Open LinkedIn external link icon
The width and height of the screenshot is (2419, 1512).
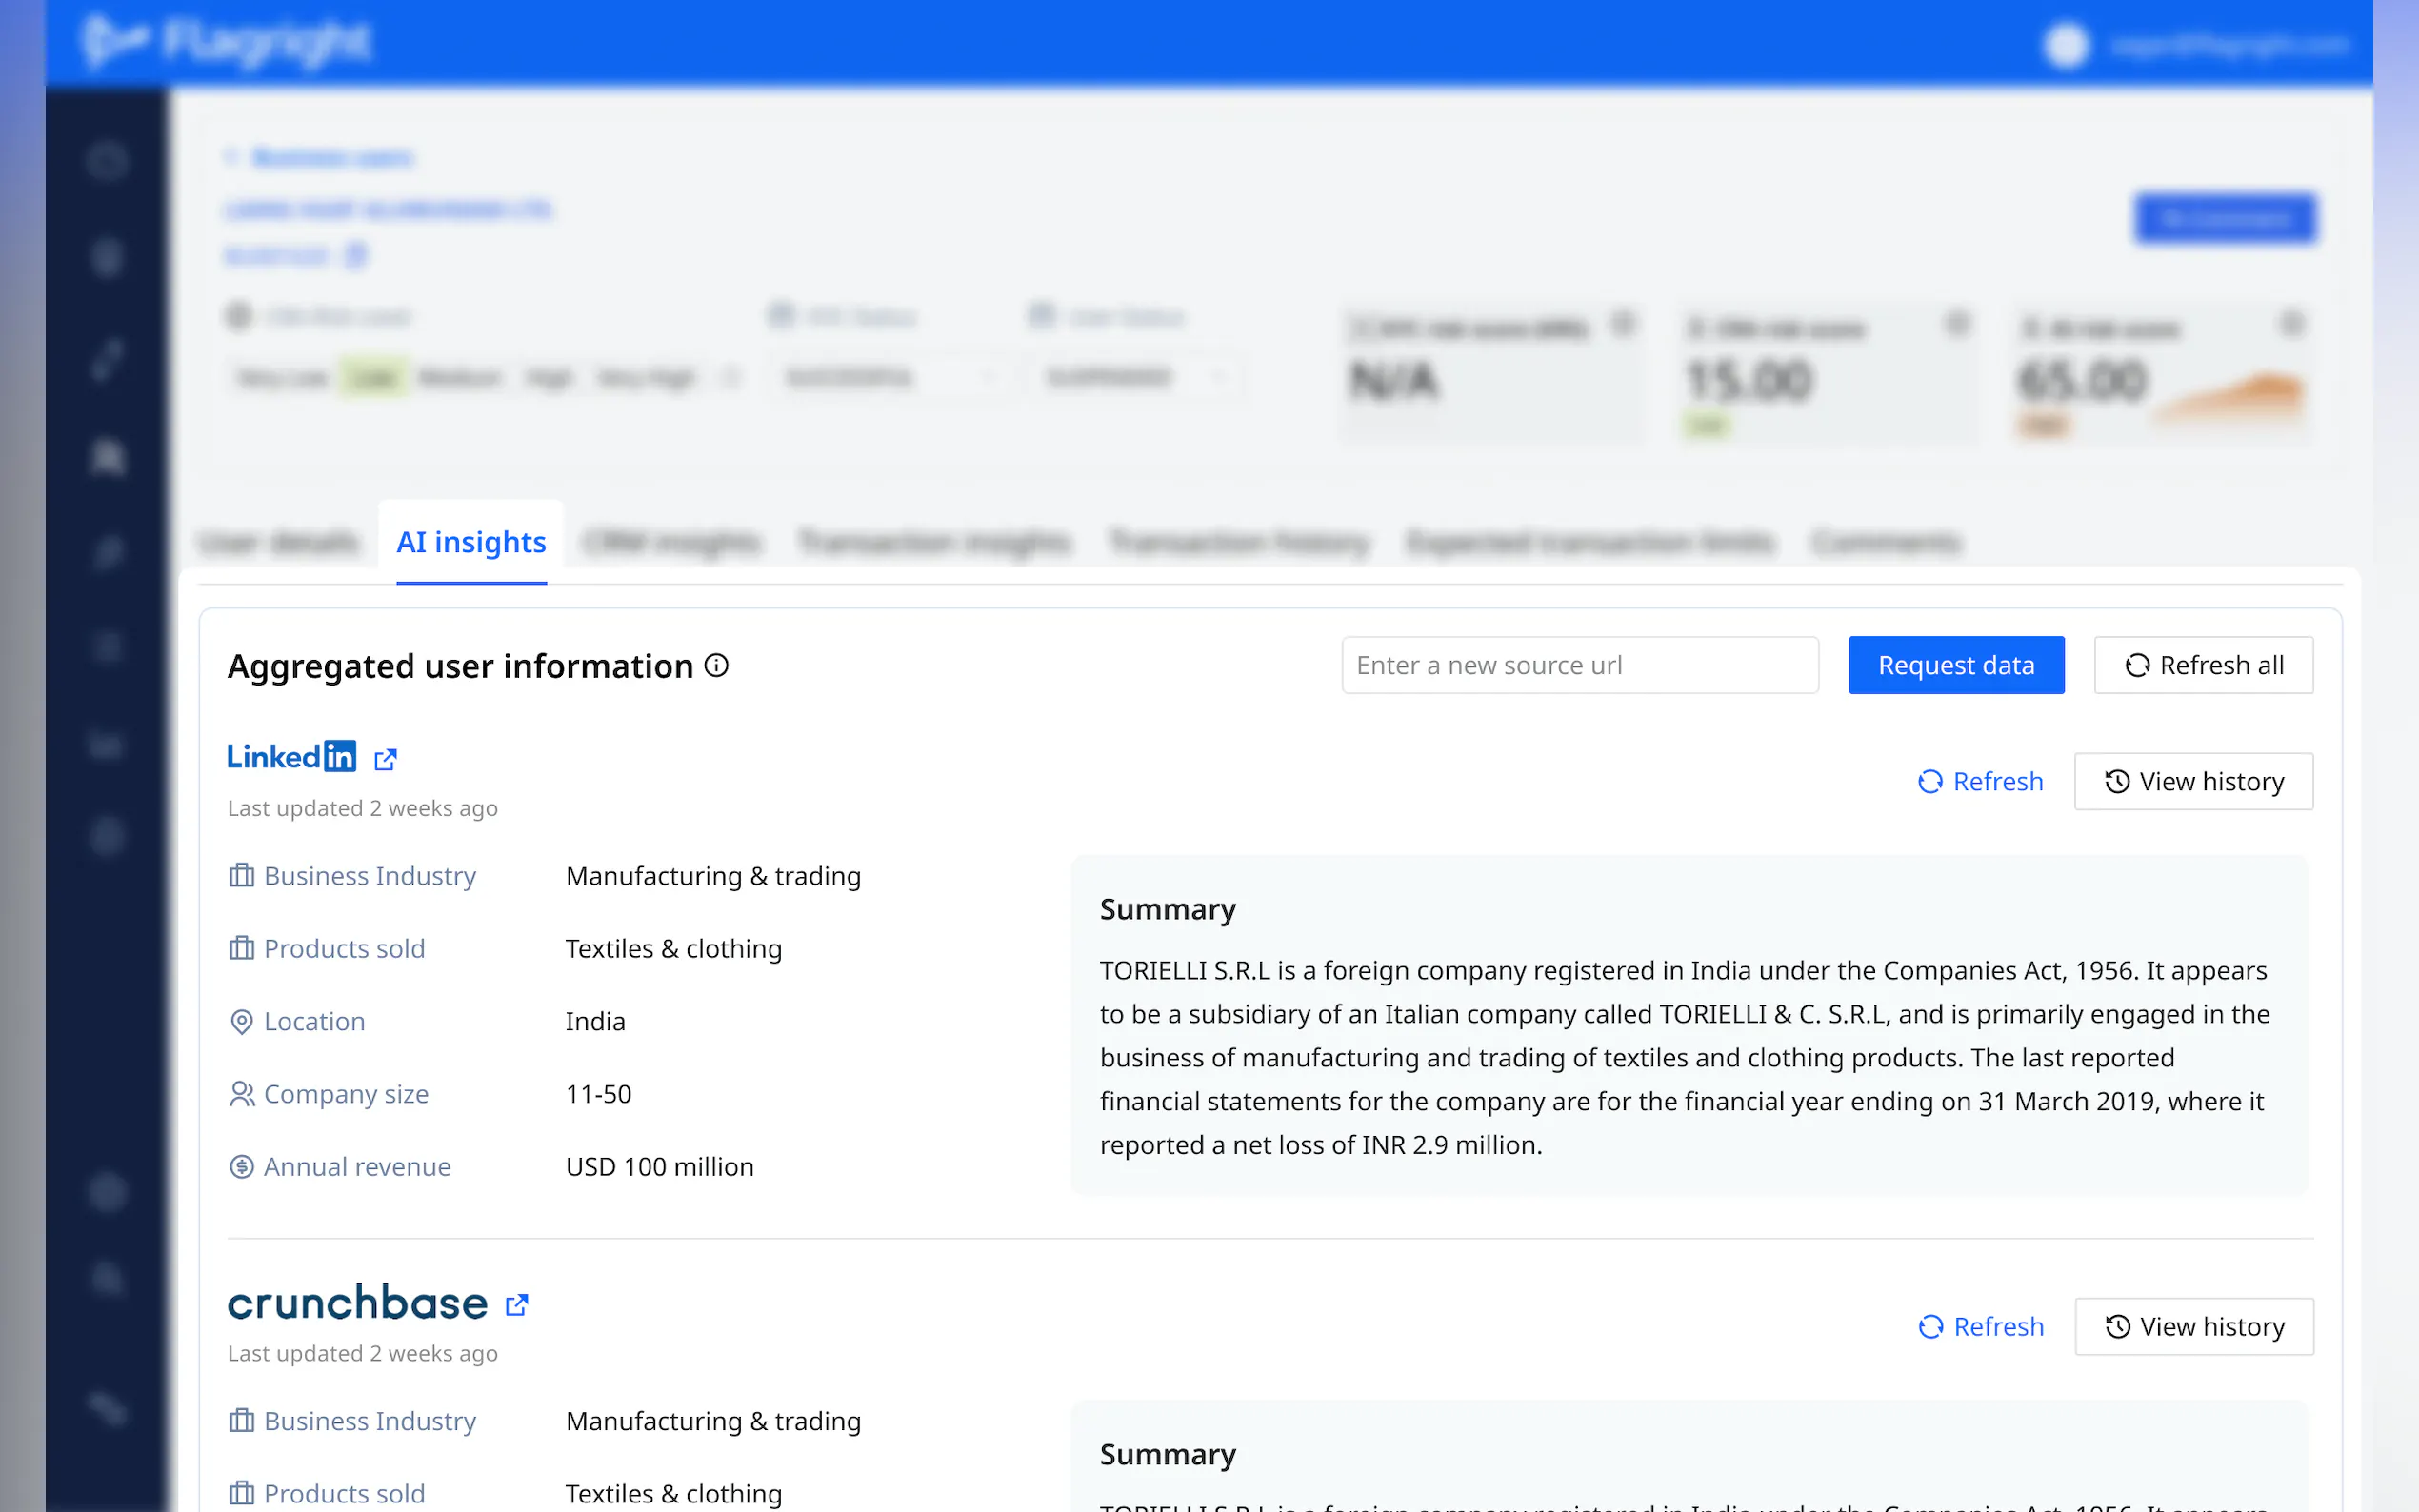(385, 759)
